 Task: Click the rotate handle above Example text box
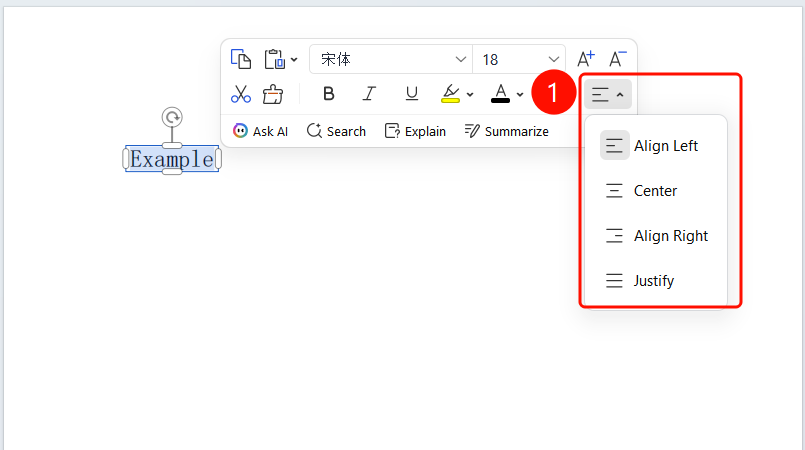coord(172,118)
